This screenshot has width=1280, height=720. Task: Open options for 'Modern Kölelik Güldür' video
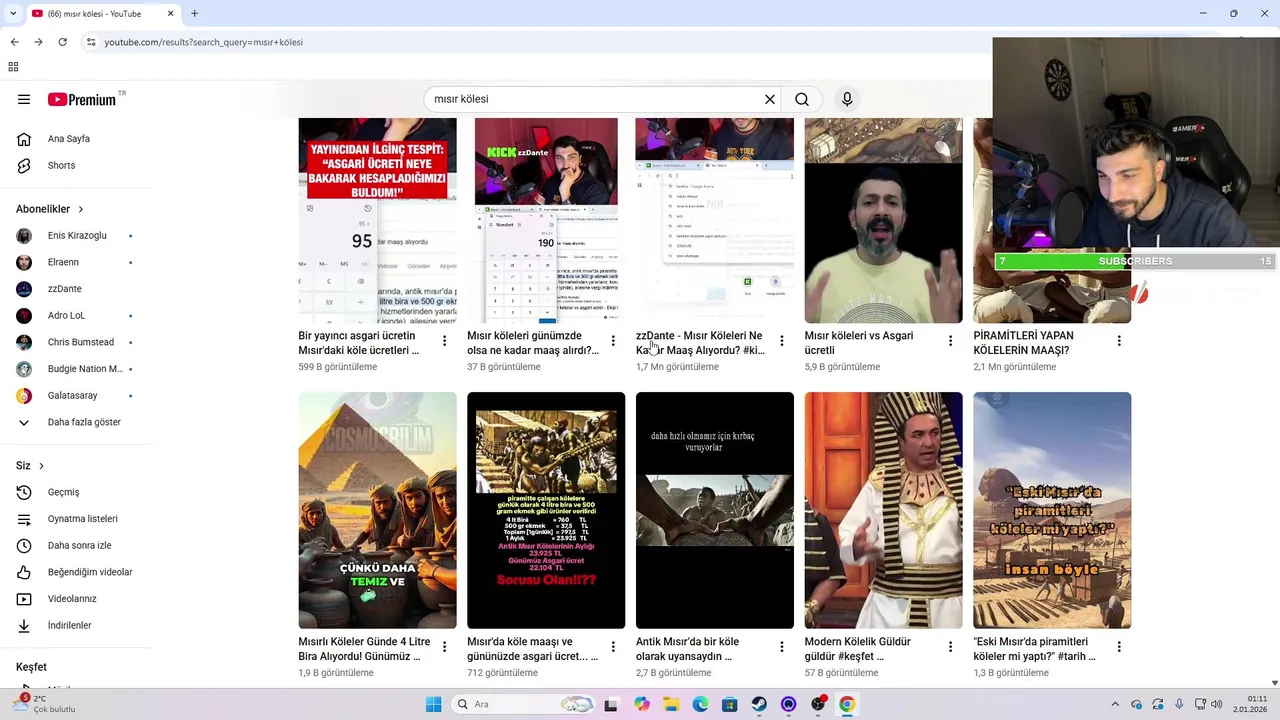click(x=950, y=647)
